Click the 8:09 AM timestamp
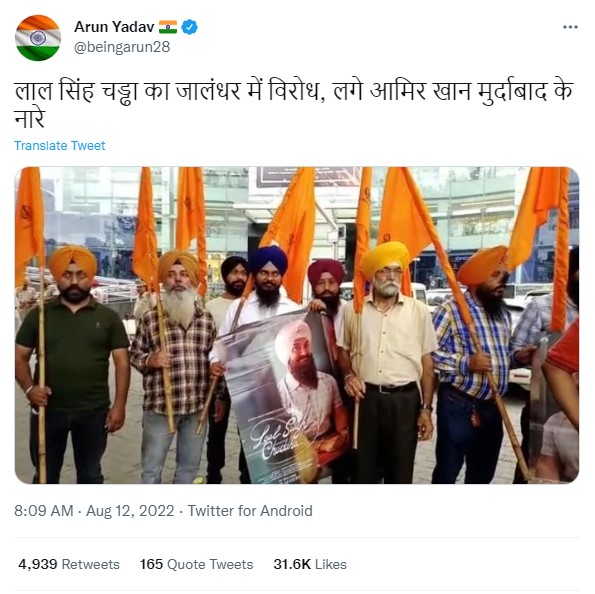The height and width of the screenshot is (594, 595). [x=44, y=511]
